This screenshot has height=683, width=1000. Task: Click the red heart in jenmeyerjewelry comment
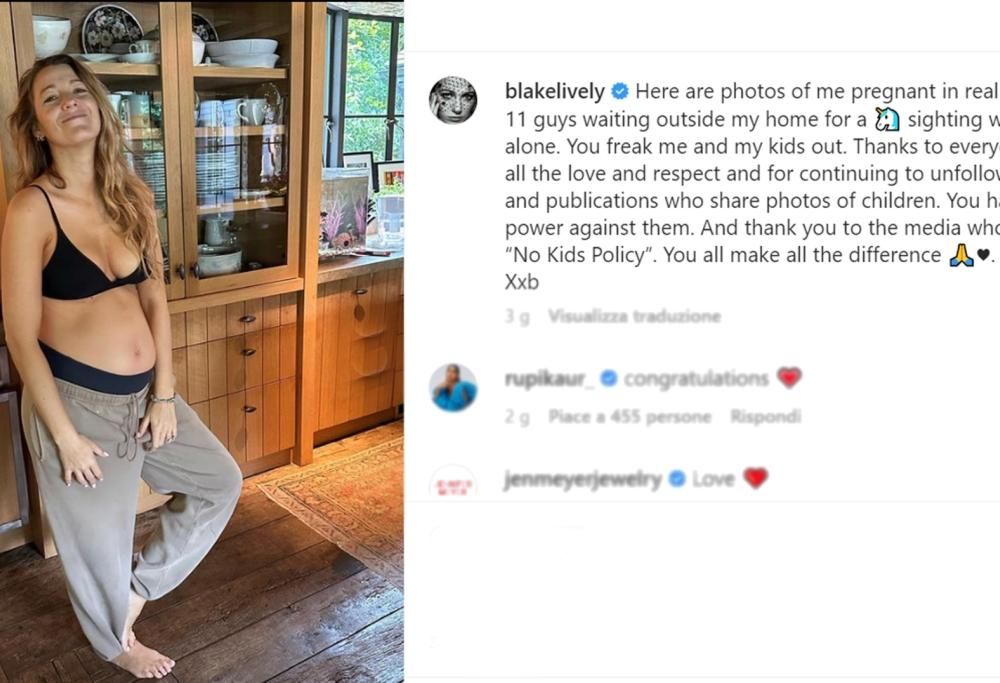tap(755, 478)
